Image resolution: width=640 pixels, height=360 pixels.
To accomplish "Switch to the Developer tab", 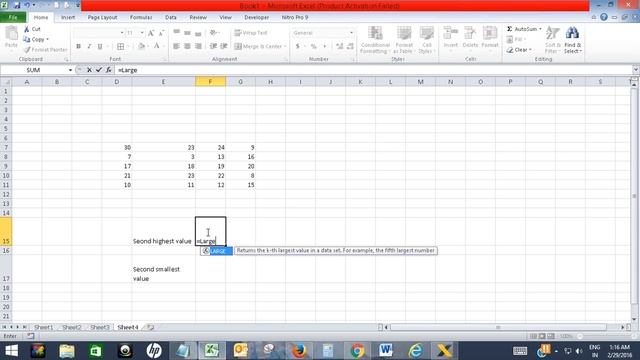I will click(256, 18).
